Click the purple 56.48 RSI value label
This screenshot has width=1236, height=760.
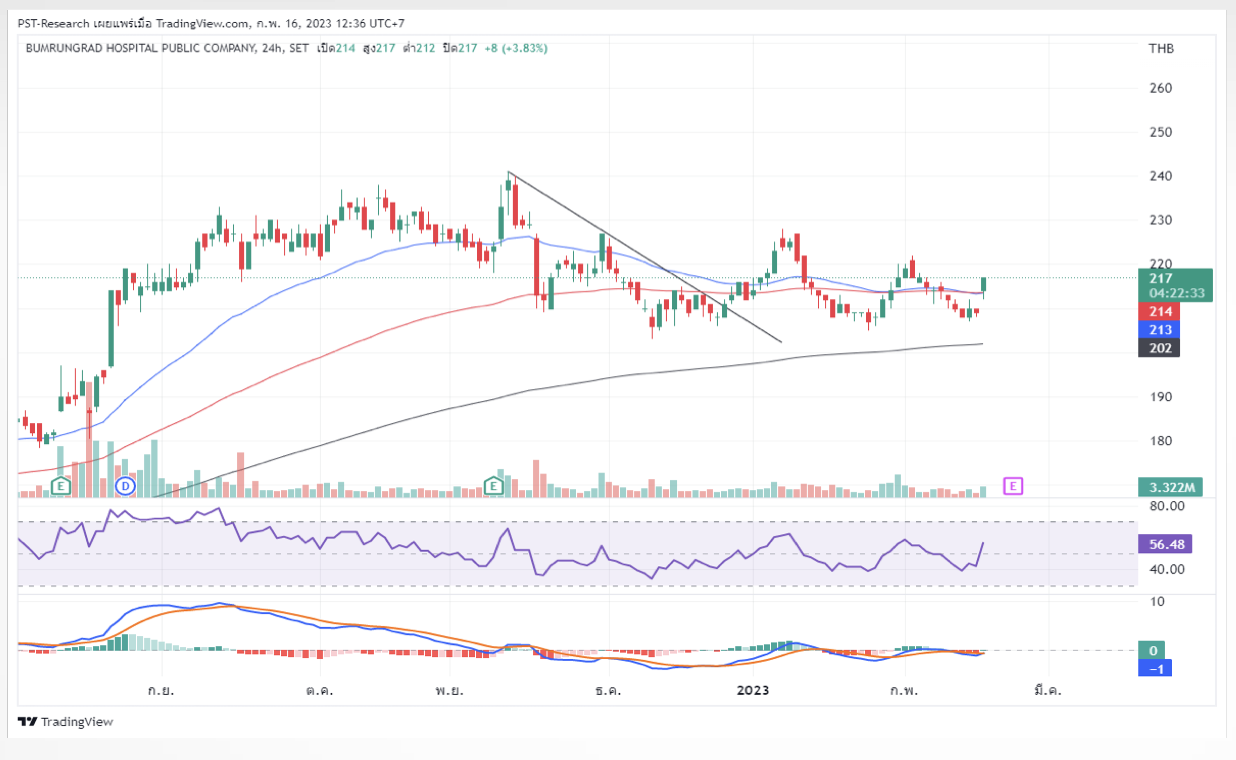[1165, 544]
